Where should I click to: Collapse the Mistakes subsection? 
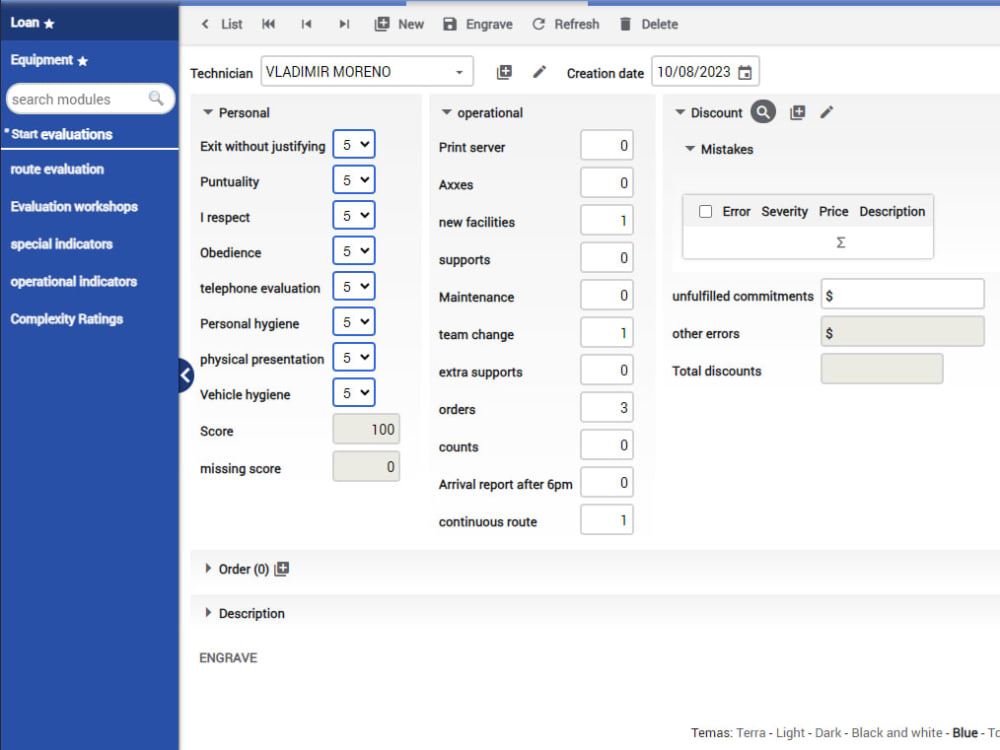click(x=689, y=149)
